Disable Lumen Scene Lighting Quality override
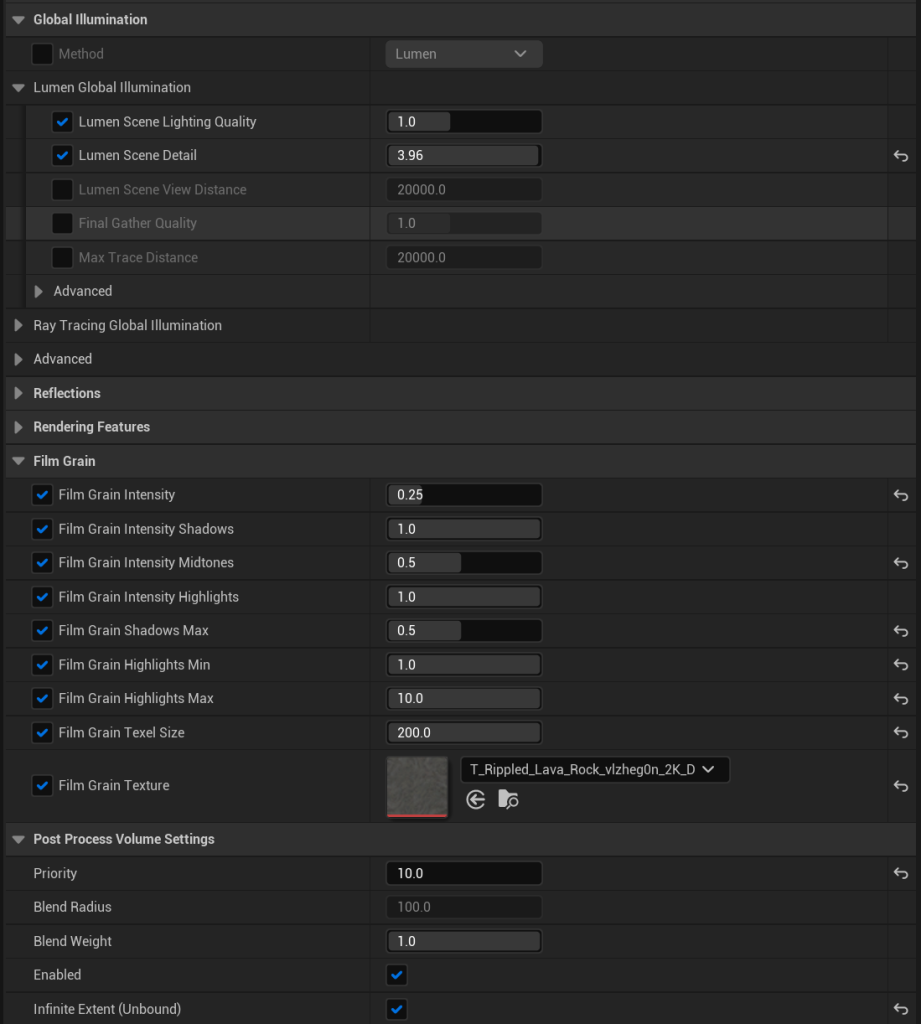This screenshot has width=921, height=1024. point(62,122)
